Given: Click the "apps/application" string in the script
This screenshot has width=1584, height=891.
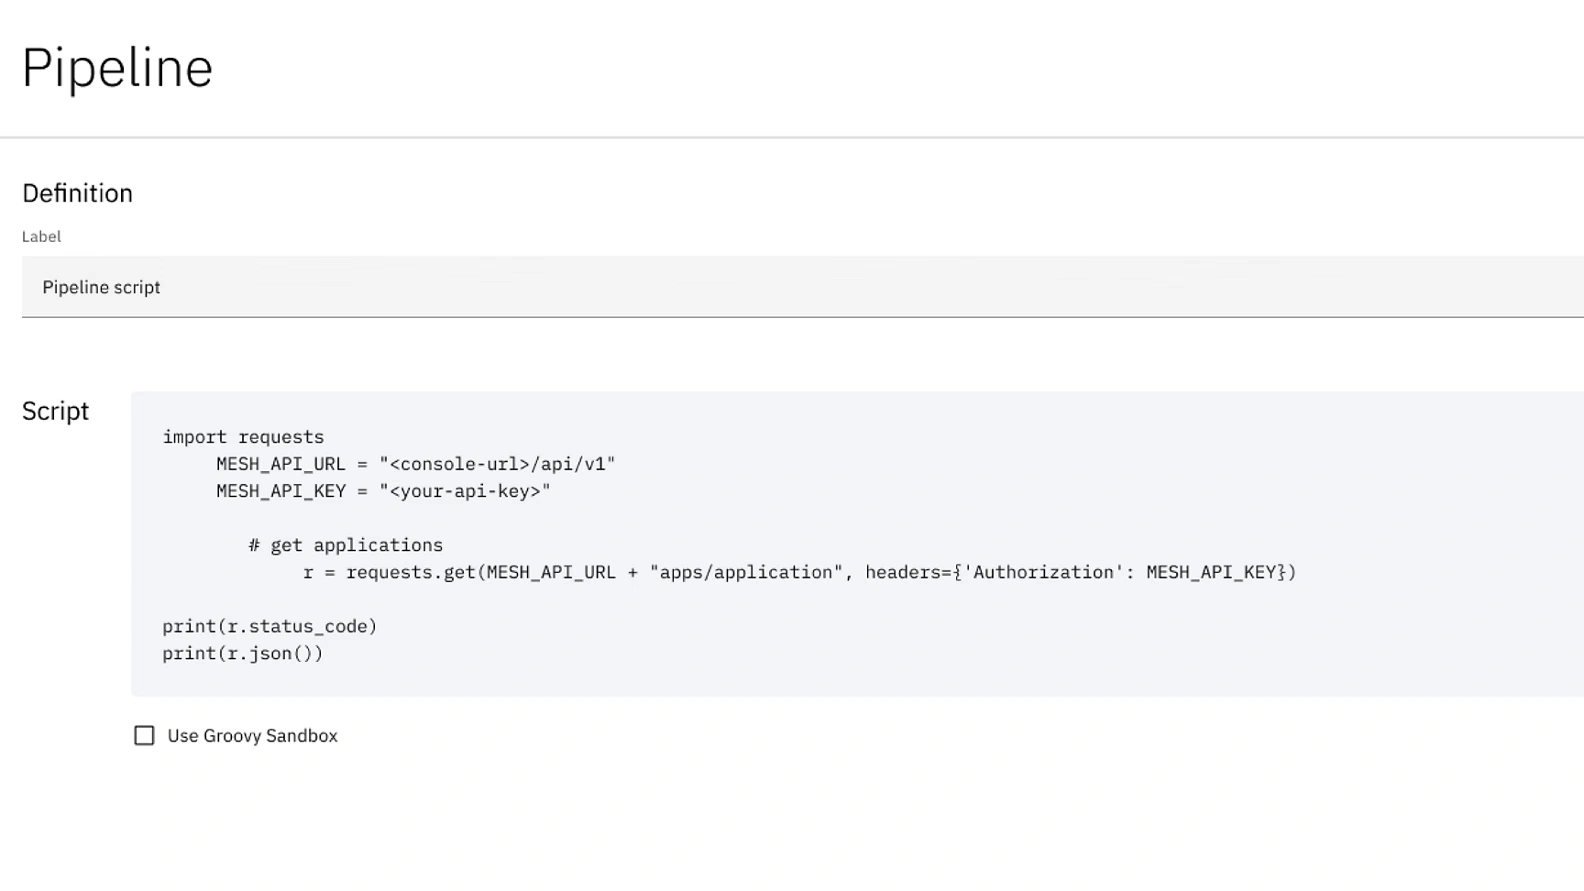Looking at the screenshot, I should tap(746, 572).
